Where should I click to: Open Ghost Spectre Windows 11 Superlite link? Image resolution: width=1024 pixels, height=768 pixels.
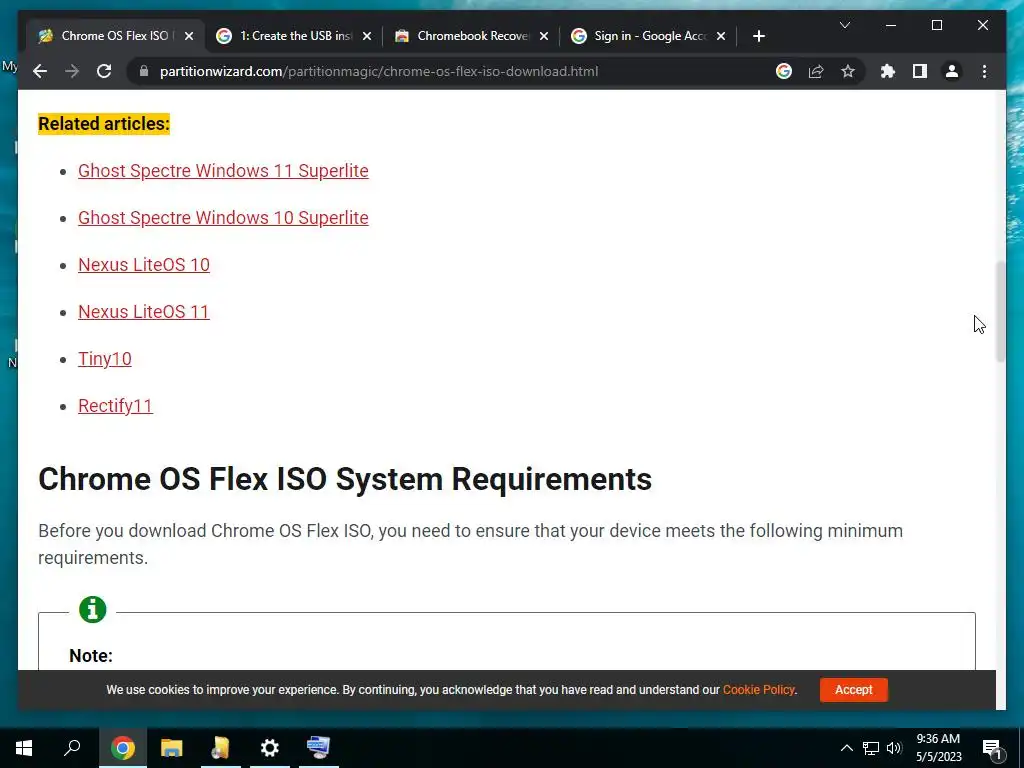click(x=223, y=170)
